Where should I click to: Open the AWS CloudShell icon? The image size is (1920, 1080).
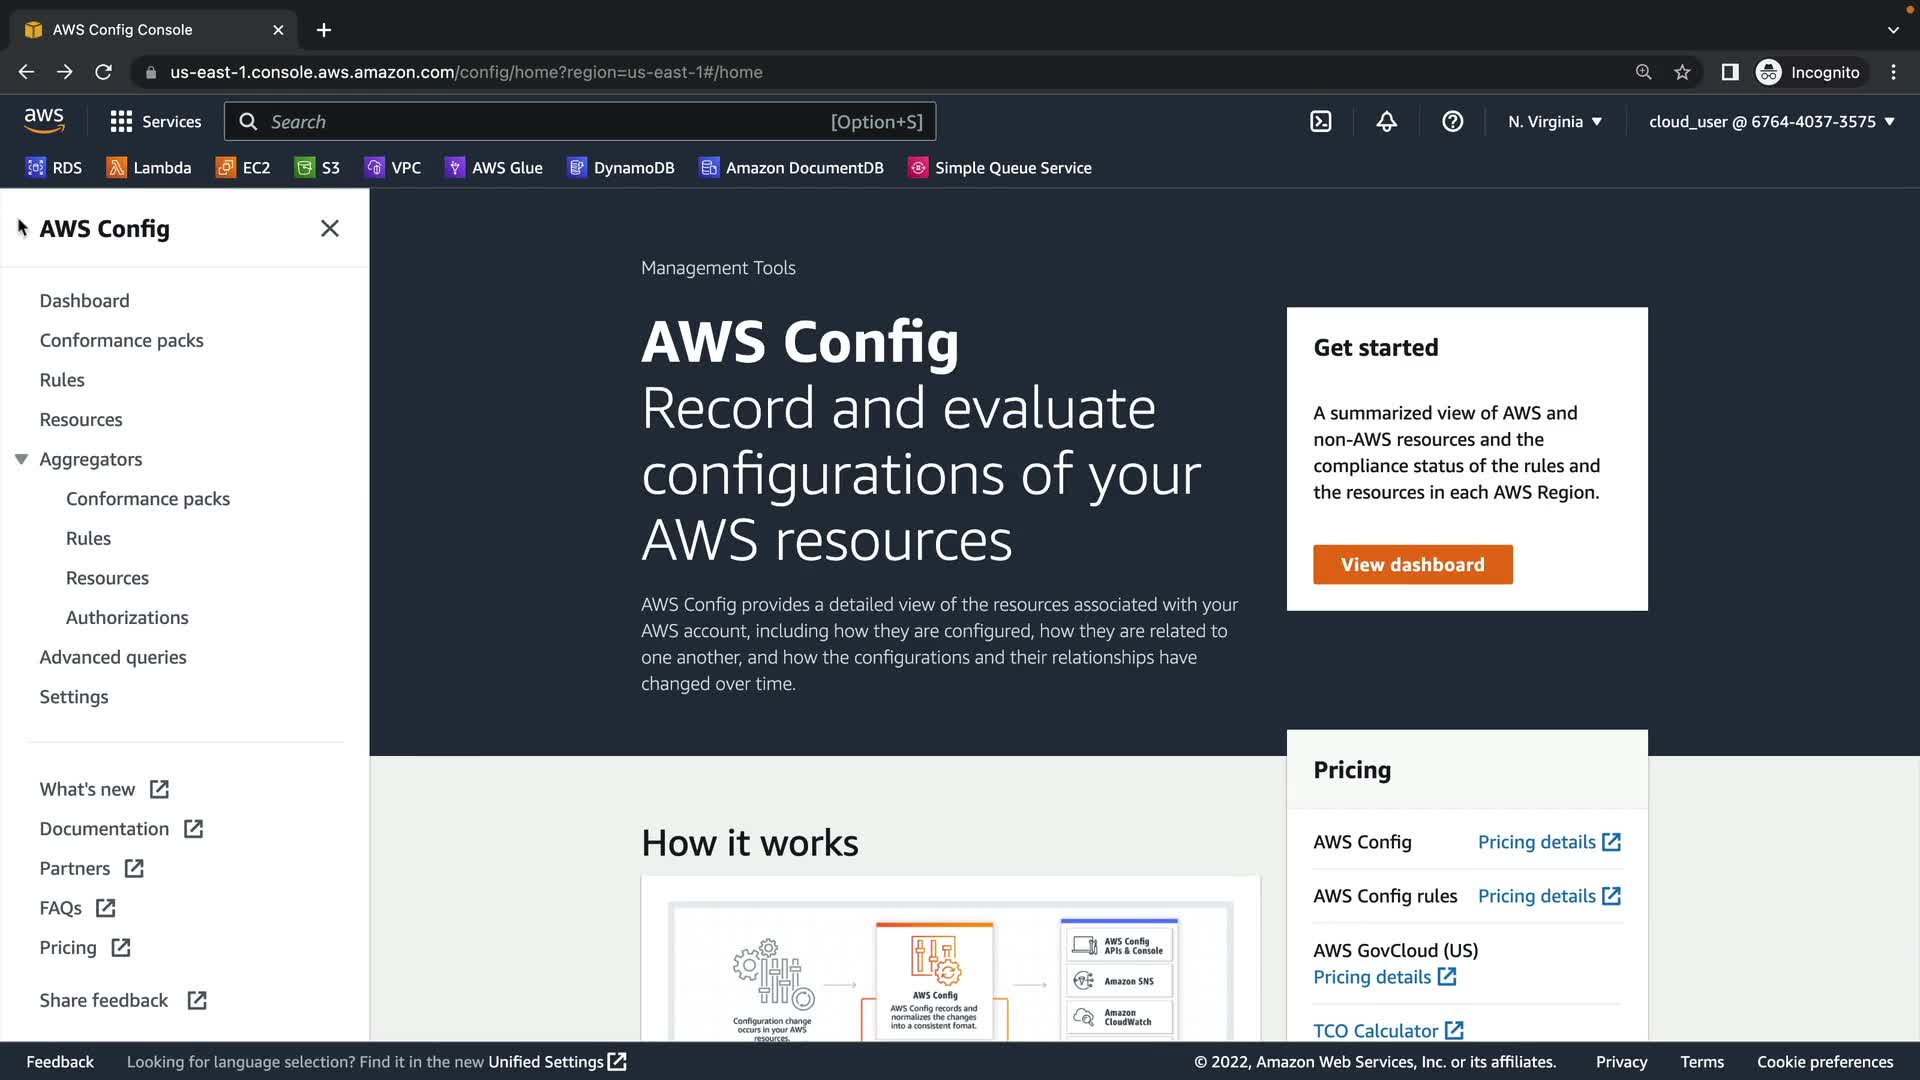coord(1320,122)
